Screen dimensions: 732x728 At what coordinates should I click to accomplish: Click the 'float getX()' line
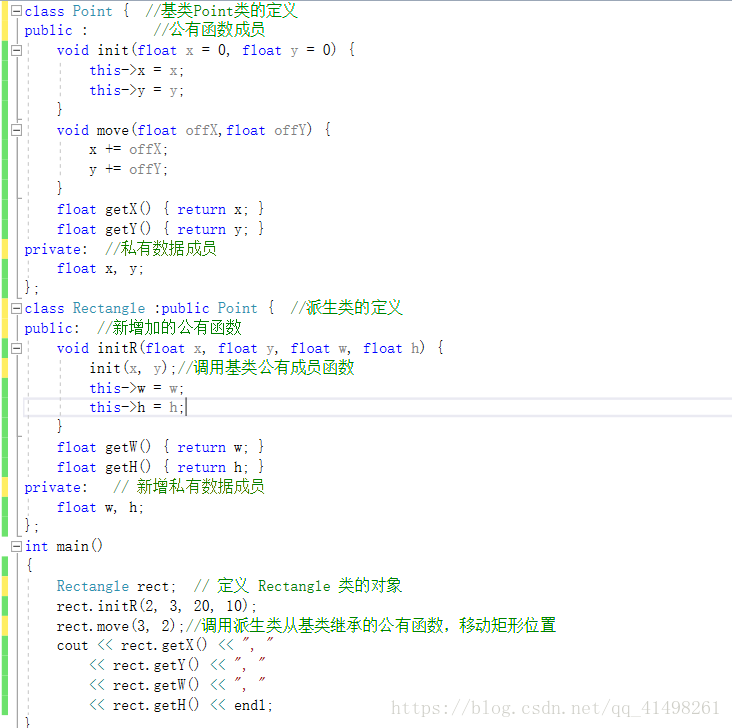(160, 209)
